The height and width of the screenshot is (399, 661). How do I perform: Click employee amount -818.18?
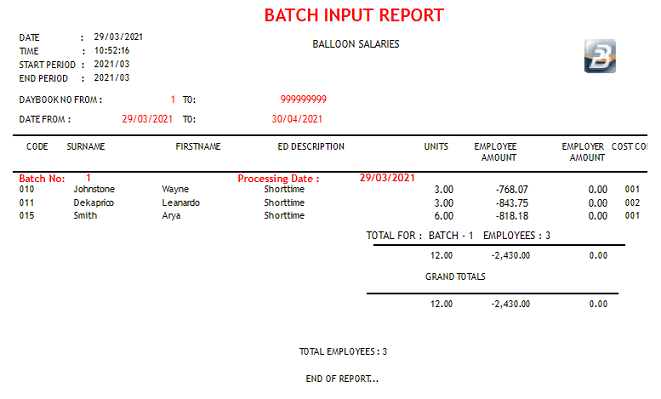coord(512,216)
